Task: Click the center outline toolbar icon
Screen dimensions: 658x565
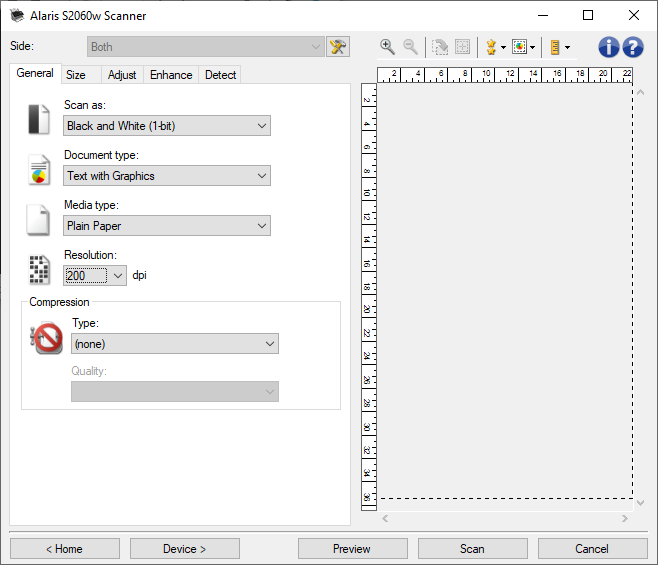Action: (x=462, y=47)
